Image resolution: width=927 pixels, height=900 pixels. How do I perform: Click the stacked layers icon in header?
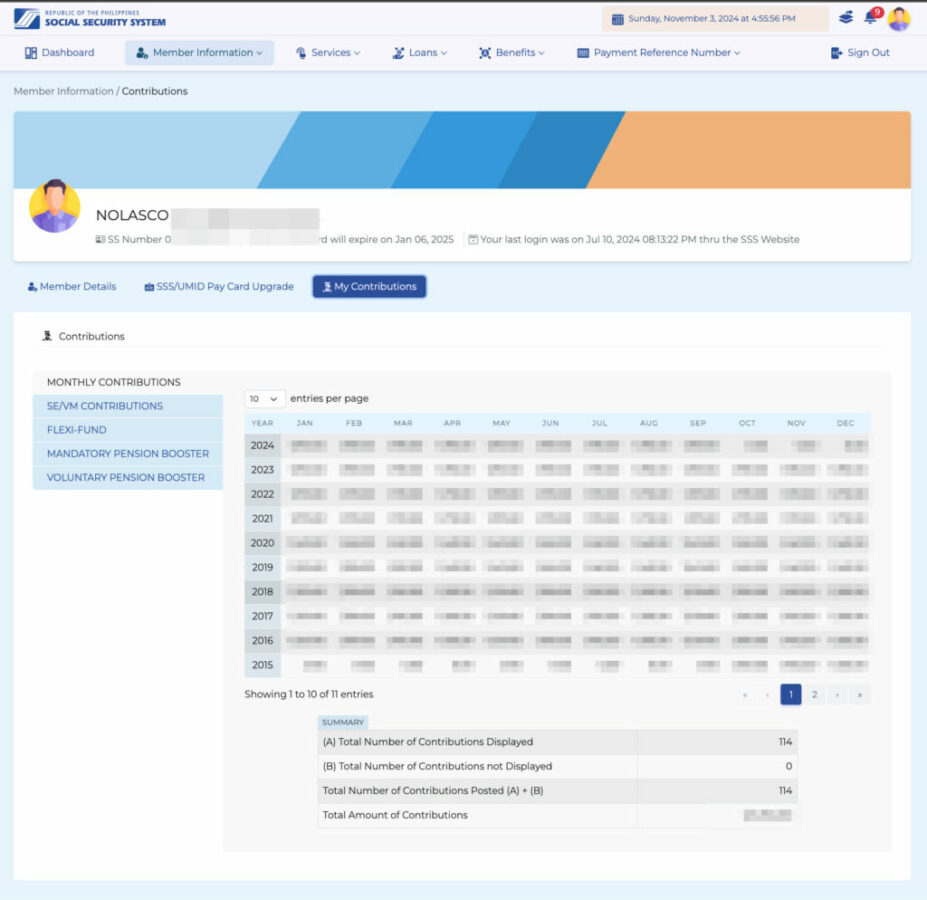click(846, 18)
